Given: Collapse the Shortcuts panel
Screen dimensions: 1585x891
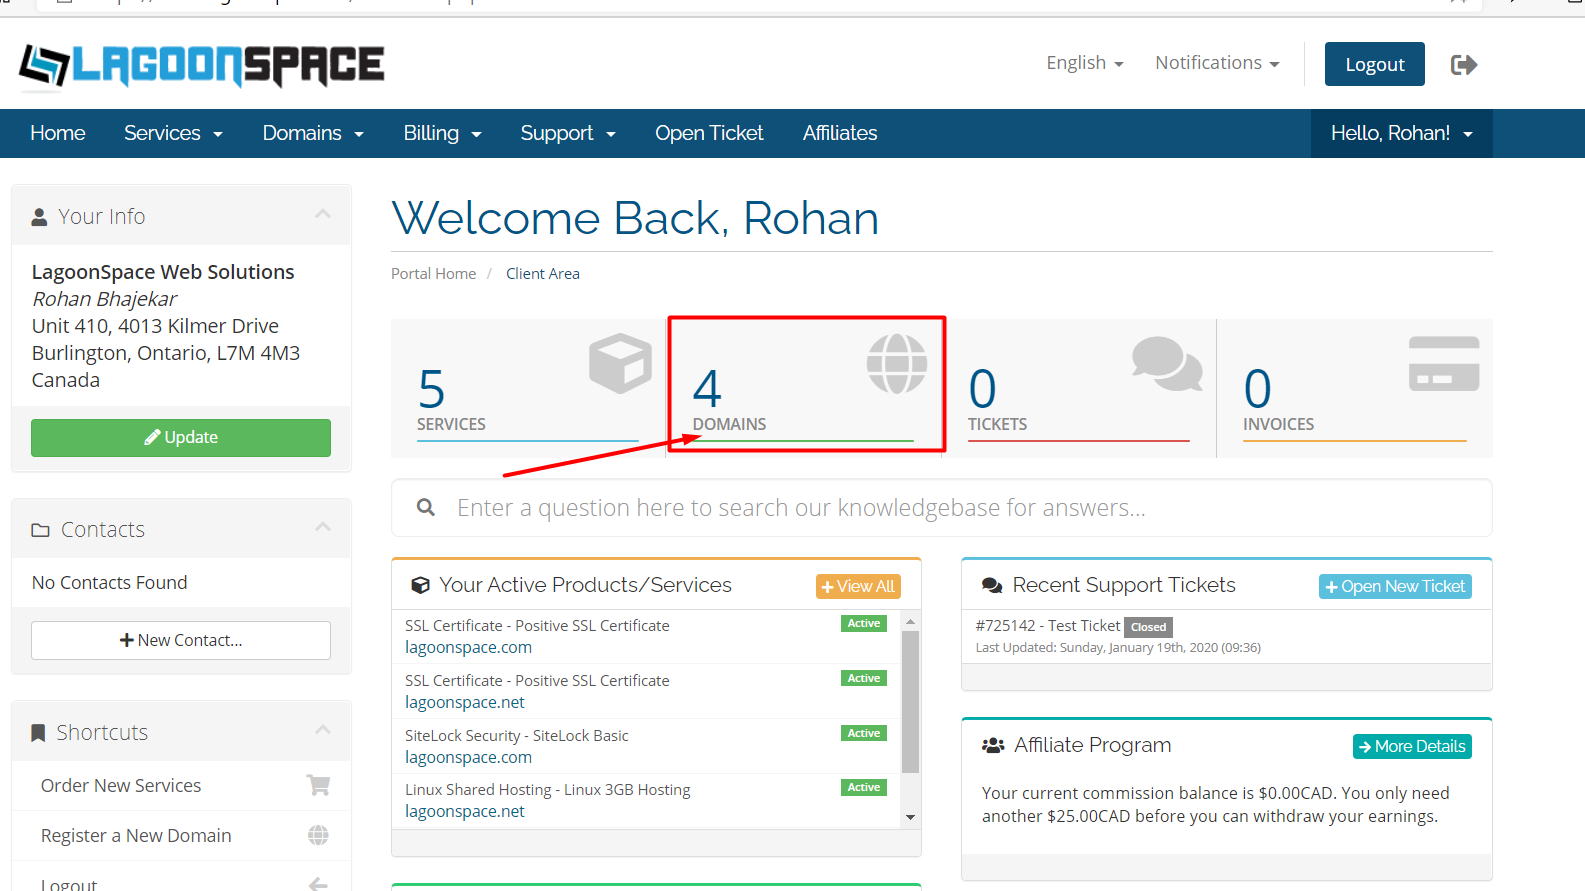Looking at the screenshot, I should 322,731.
